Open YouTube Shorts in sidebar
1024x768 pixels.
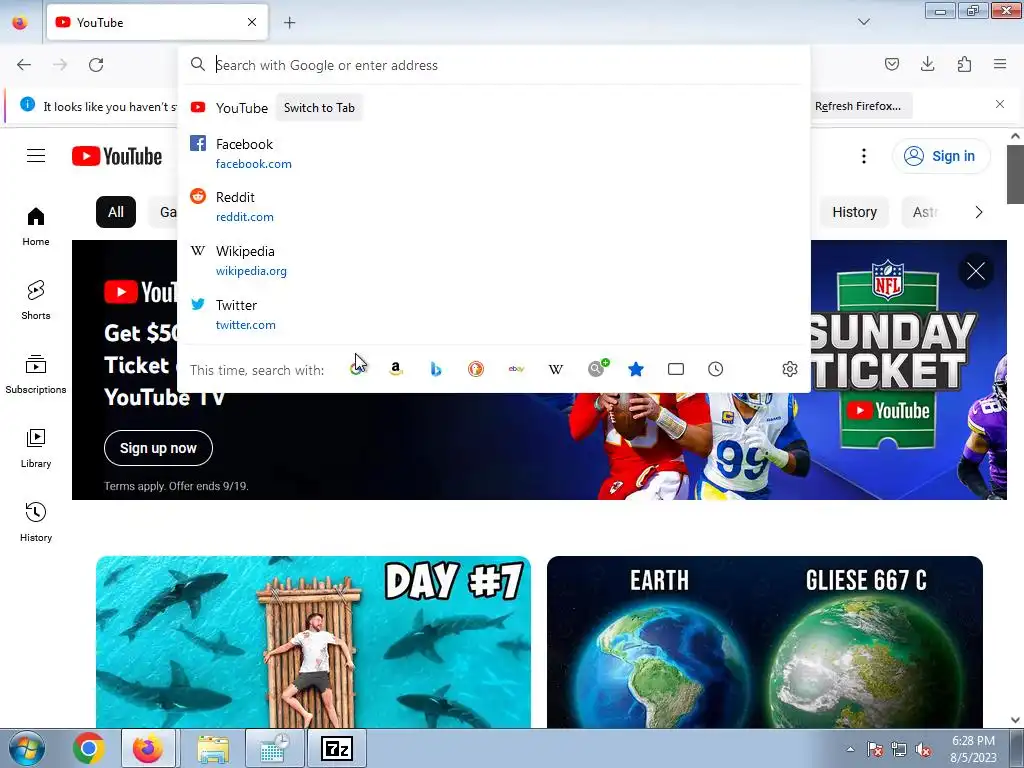(x=36, y=300)
